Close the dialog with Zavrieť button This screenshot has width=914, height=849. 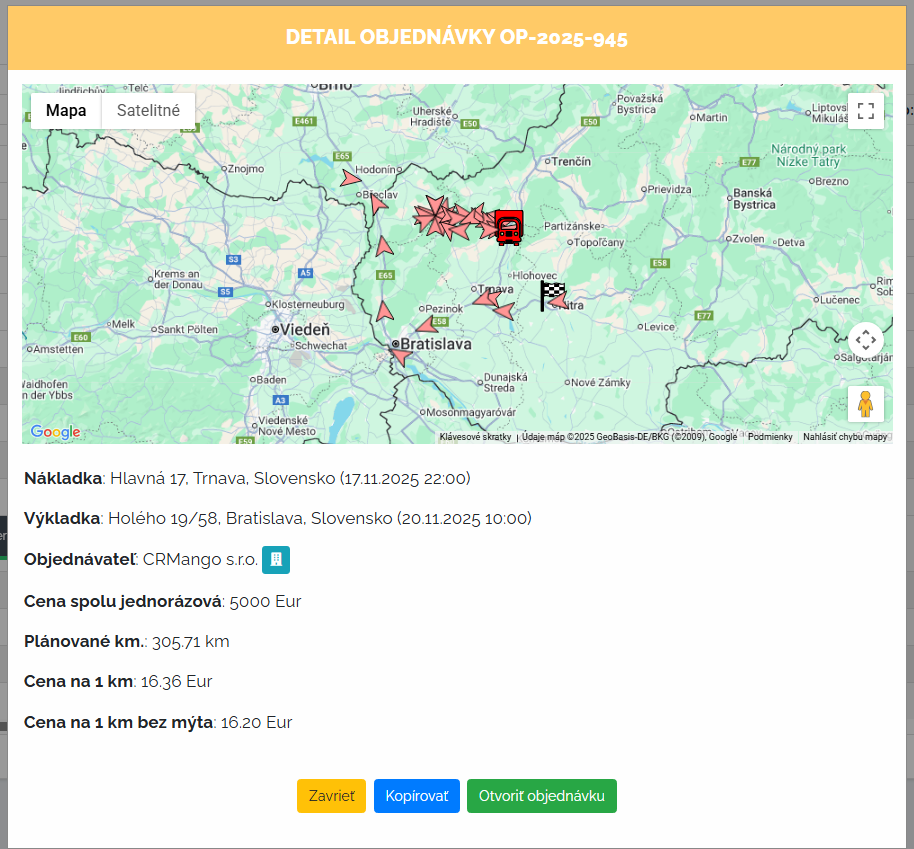click(331, 796)
